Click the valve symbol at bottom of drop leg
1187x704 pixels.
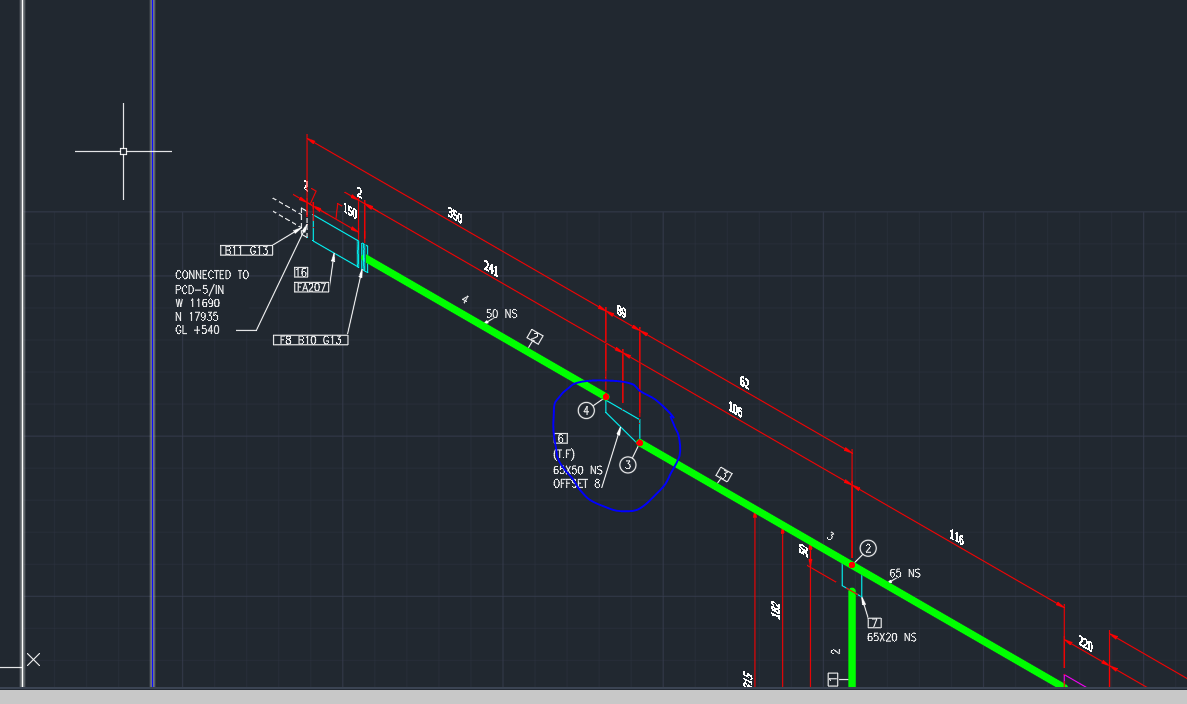[832, 679]
